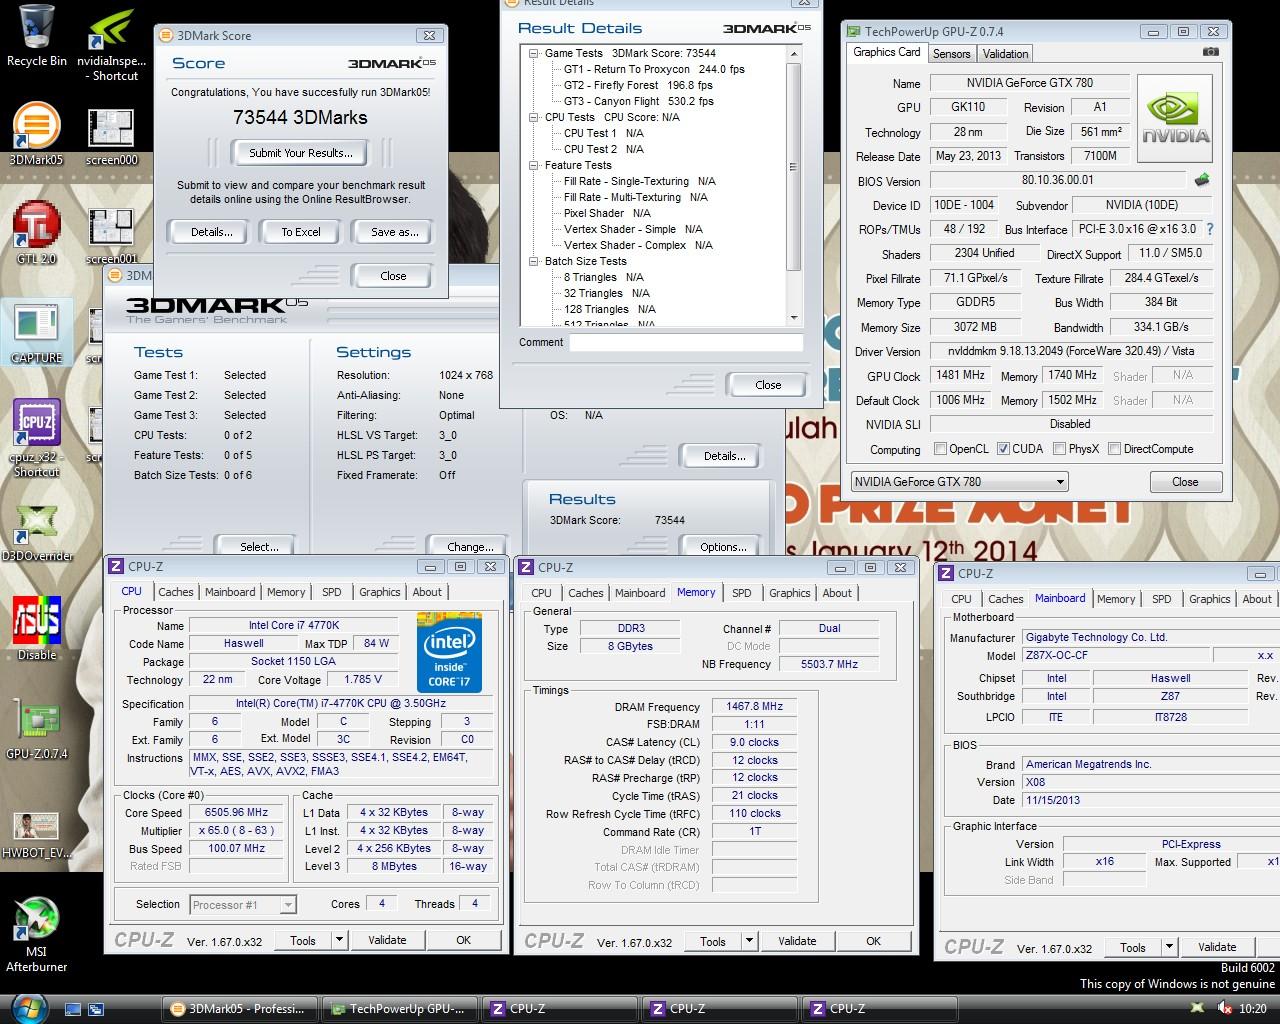Open the ASUS Disable desktop icon
The width and height of the screenshot is (1280, 1024).
point(37,629)
